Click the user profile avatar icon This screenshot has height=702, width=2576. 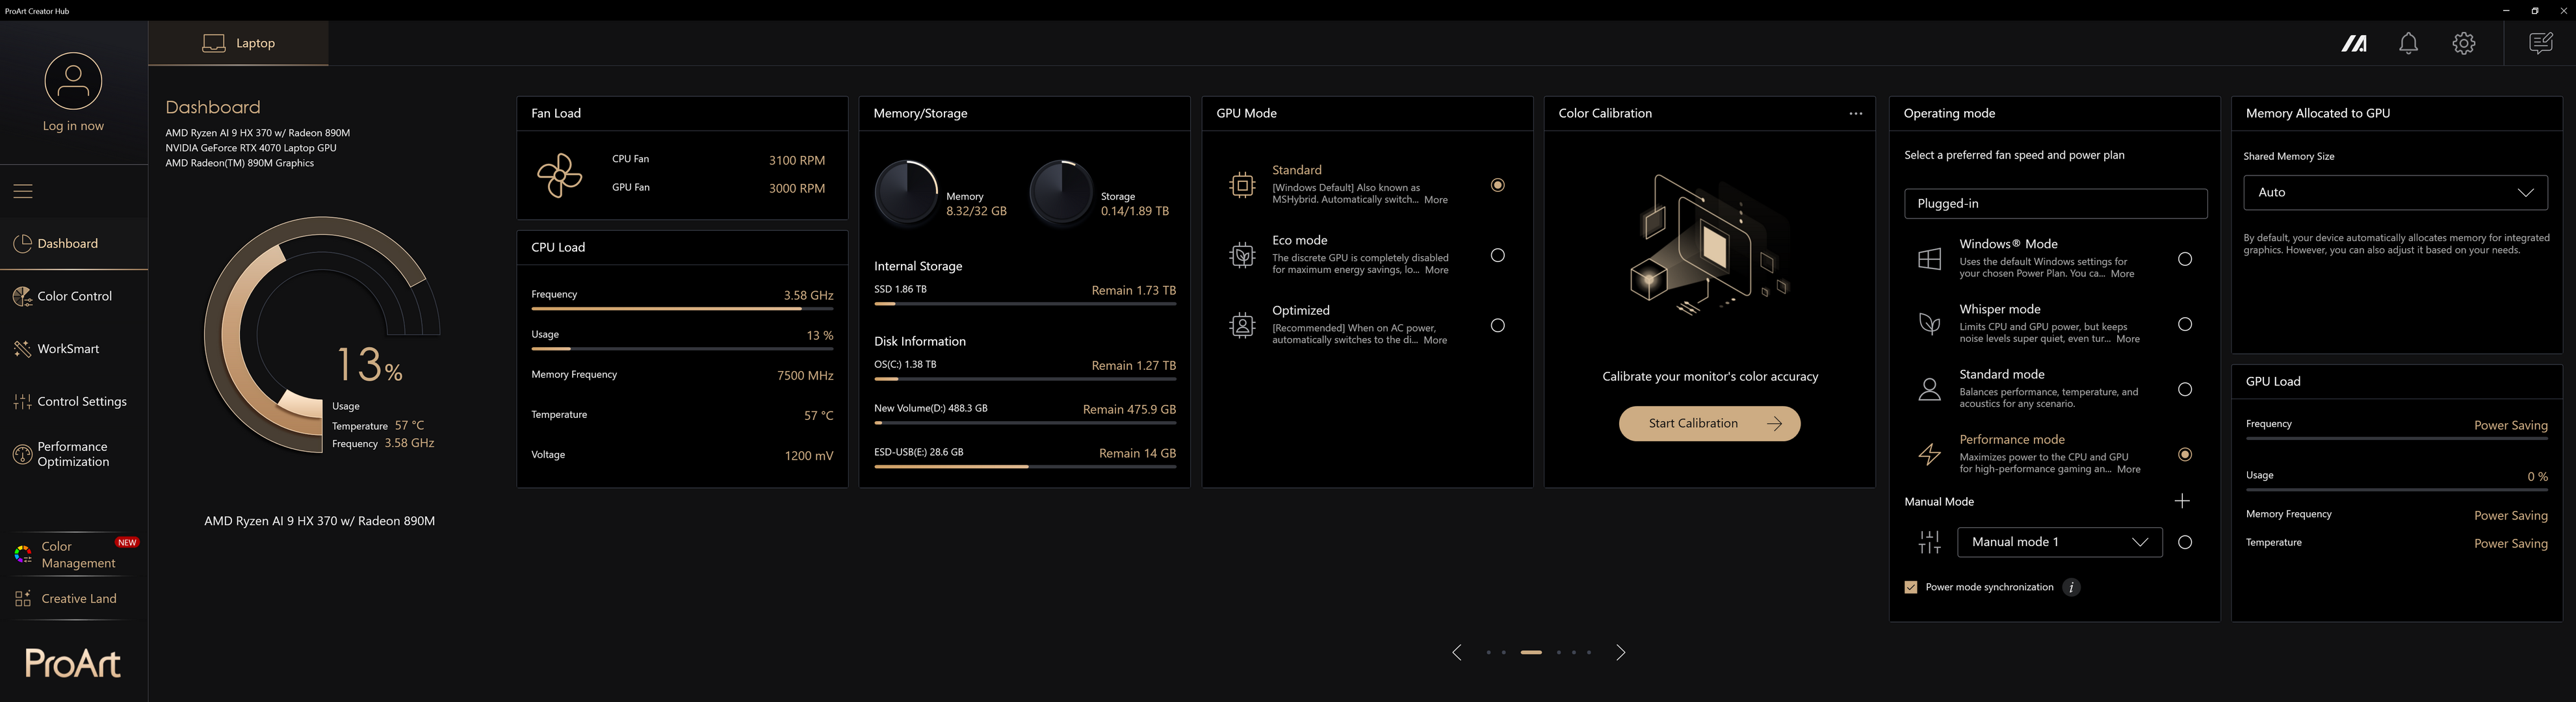point(73,81)
